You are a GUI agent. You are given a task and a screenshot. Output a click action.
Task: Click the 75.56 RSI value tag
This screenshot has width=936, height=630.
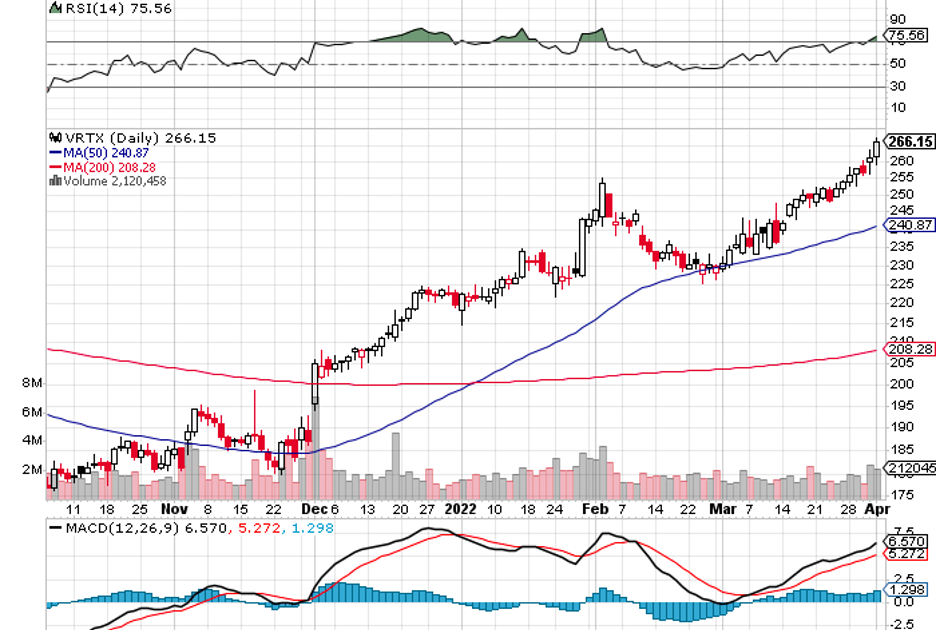tap(907, 36)
